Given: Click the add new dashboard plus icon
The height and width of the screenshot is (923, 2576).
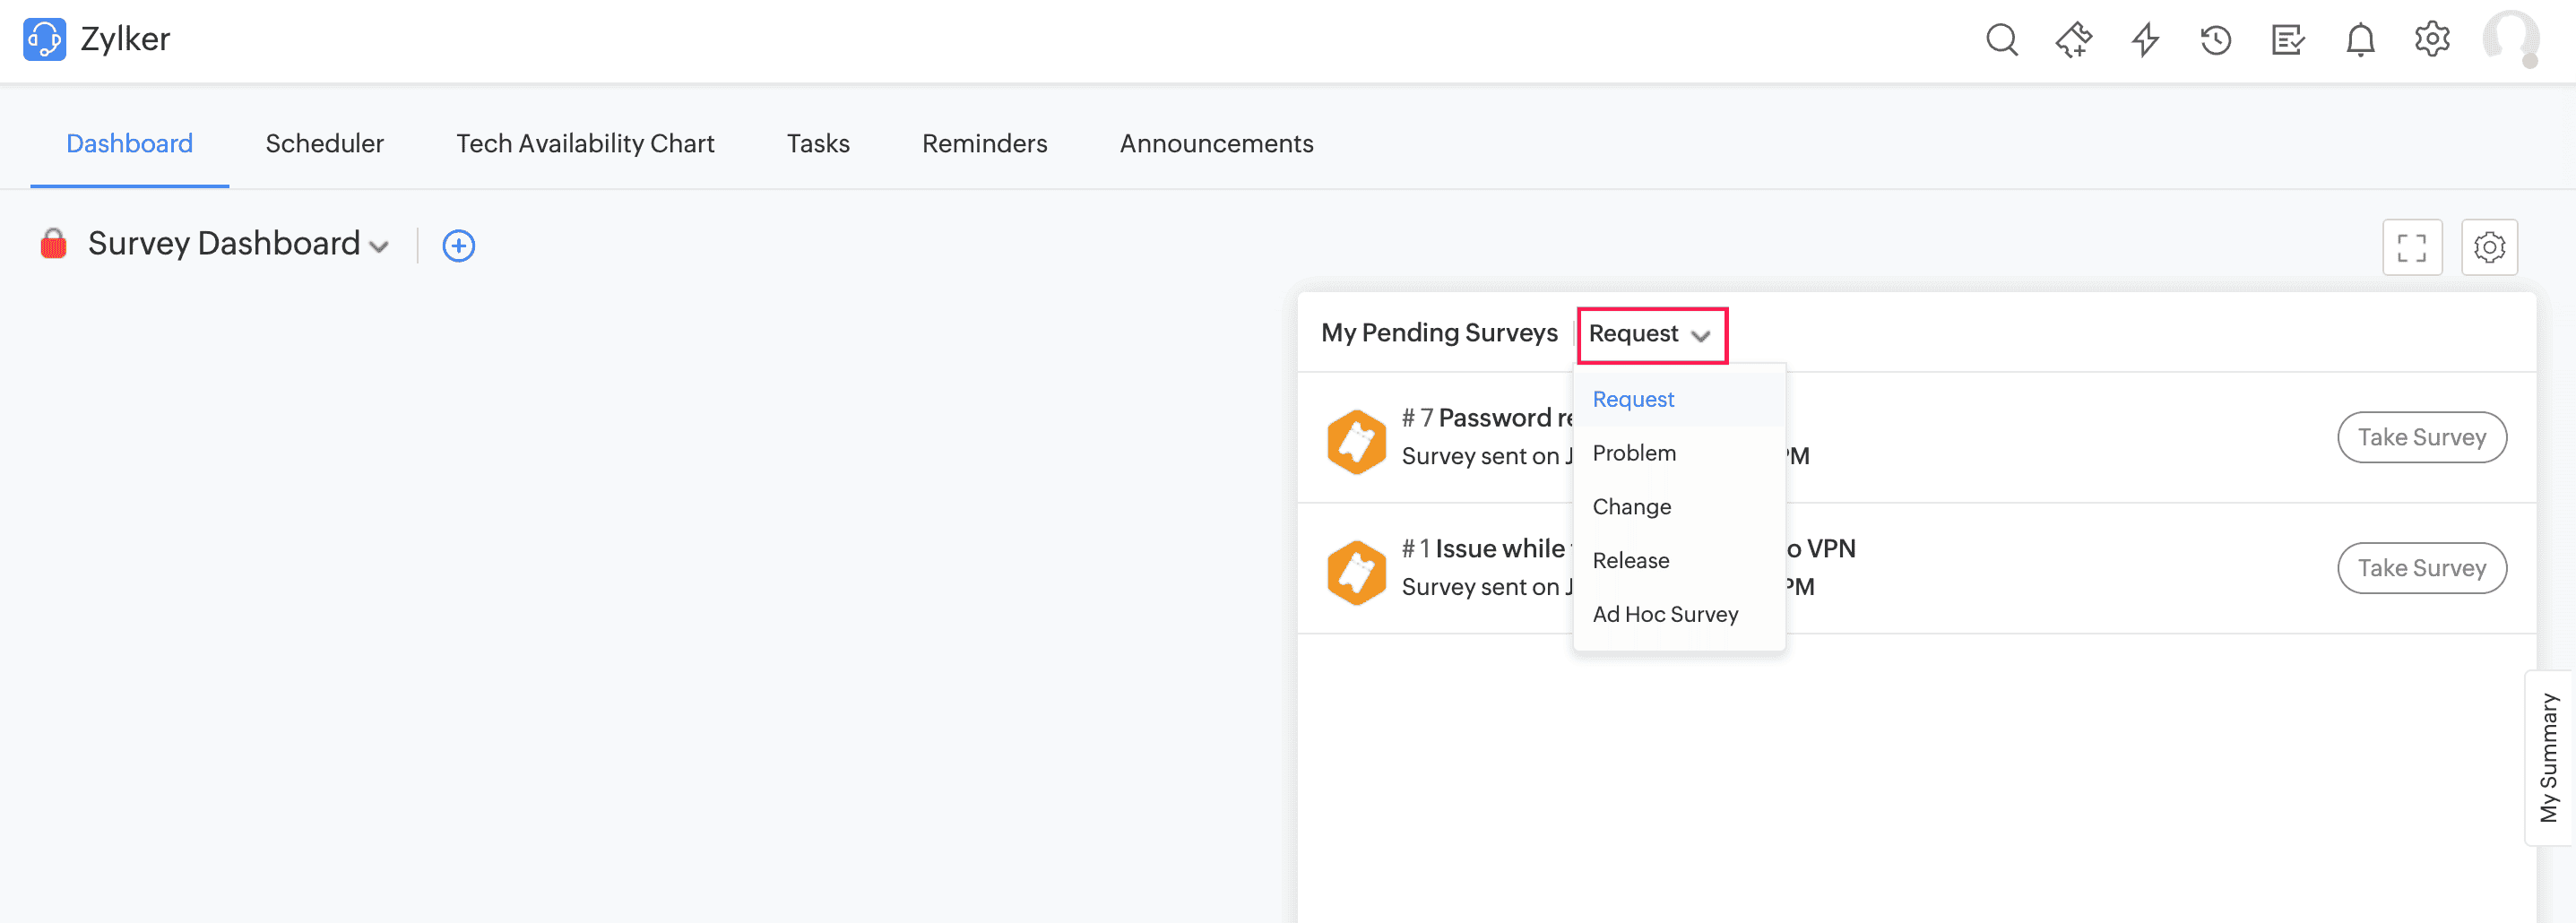Looking at the screenshot, I should coord(459,246).
